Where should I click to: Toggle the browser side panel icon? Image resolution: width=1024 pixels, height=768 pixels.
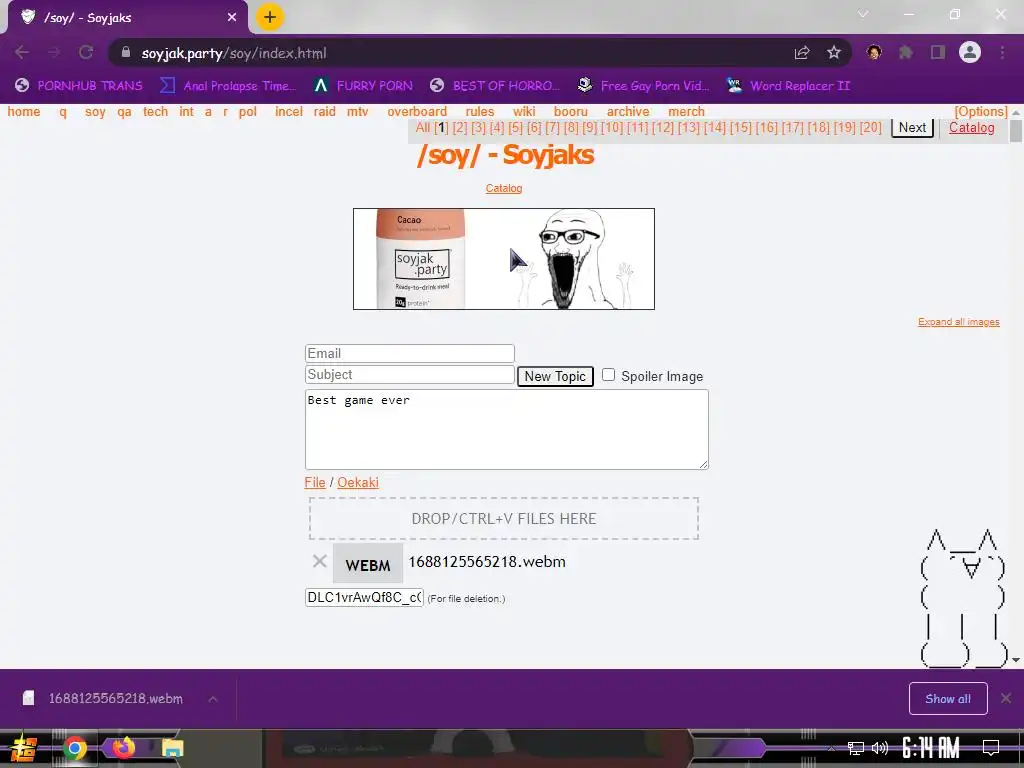(x=938, y=52)
